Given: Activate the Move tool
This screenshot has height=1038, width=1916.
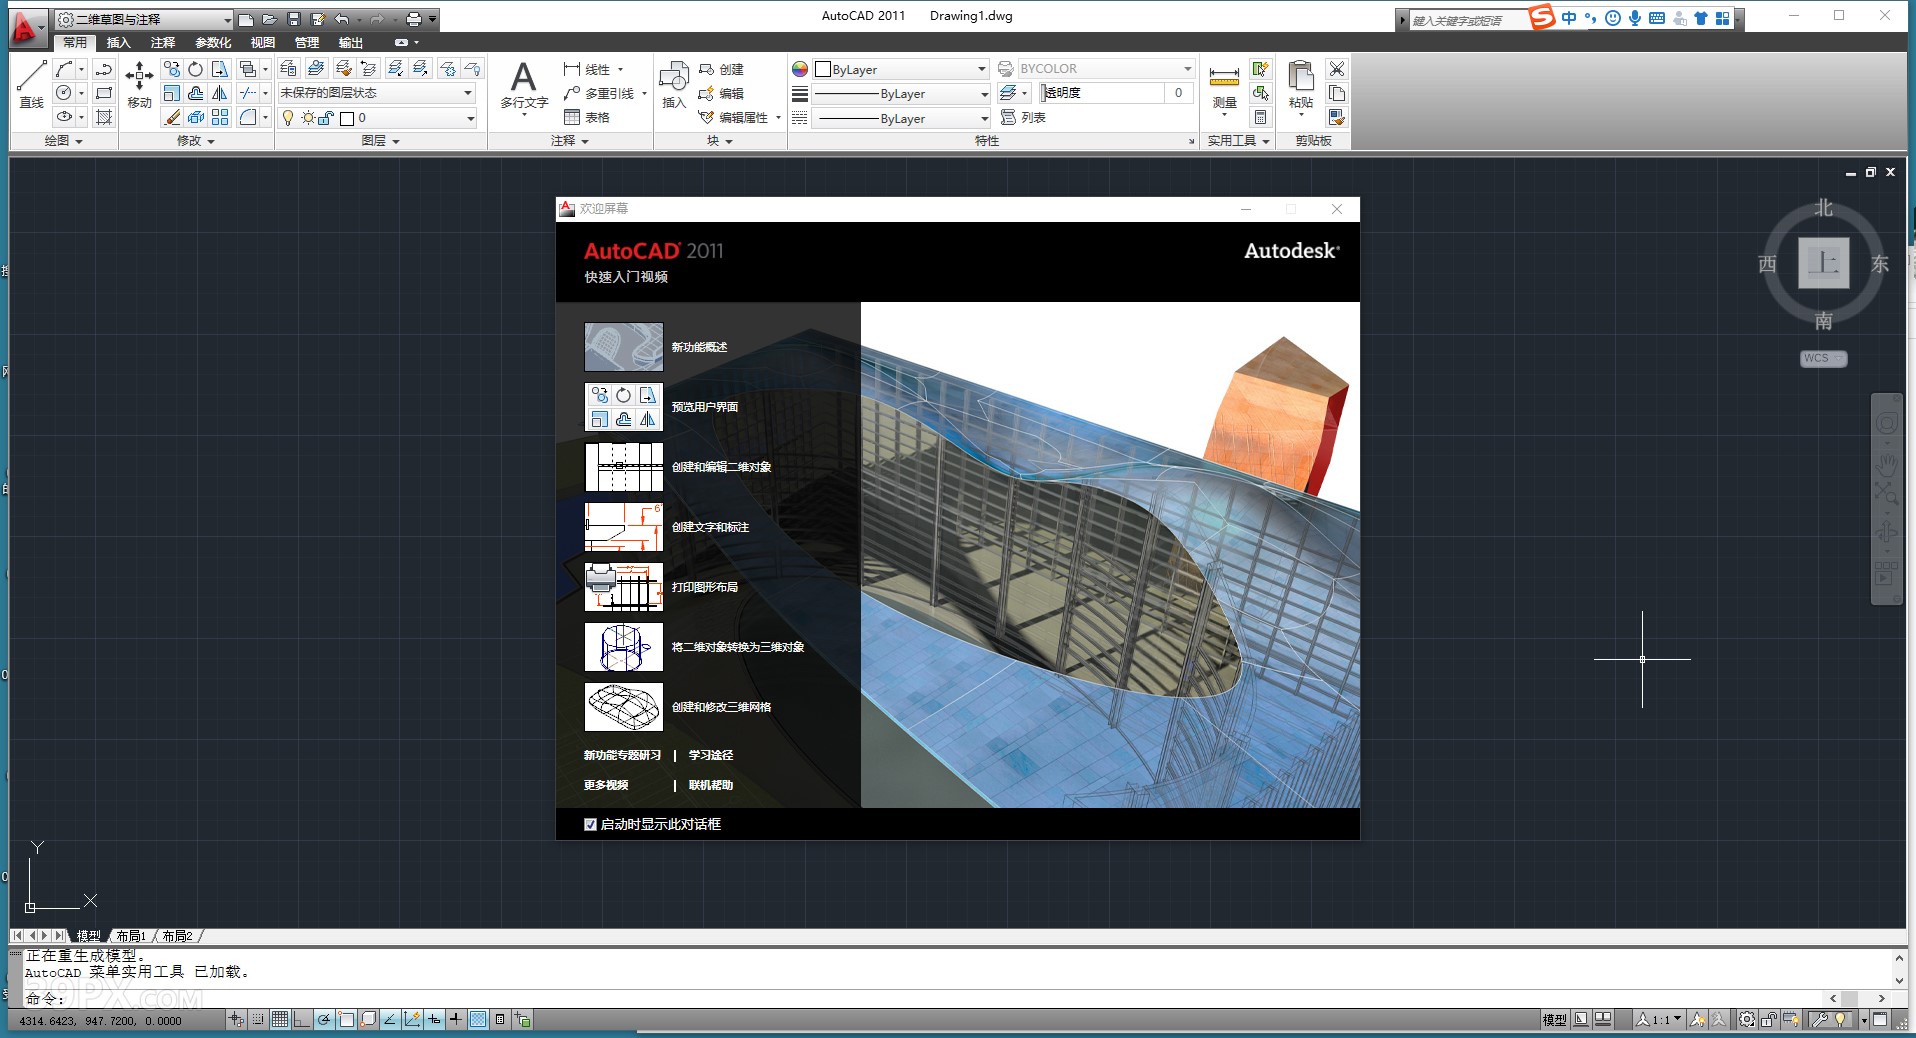Looking at the screenshot, I should 139,85.
